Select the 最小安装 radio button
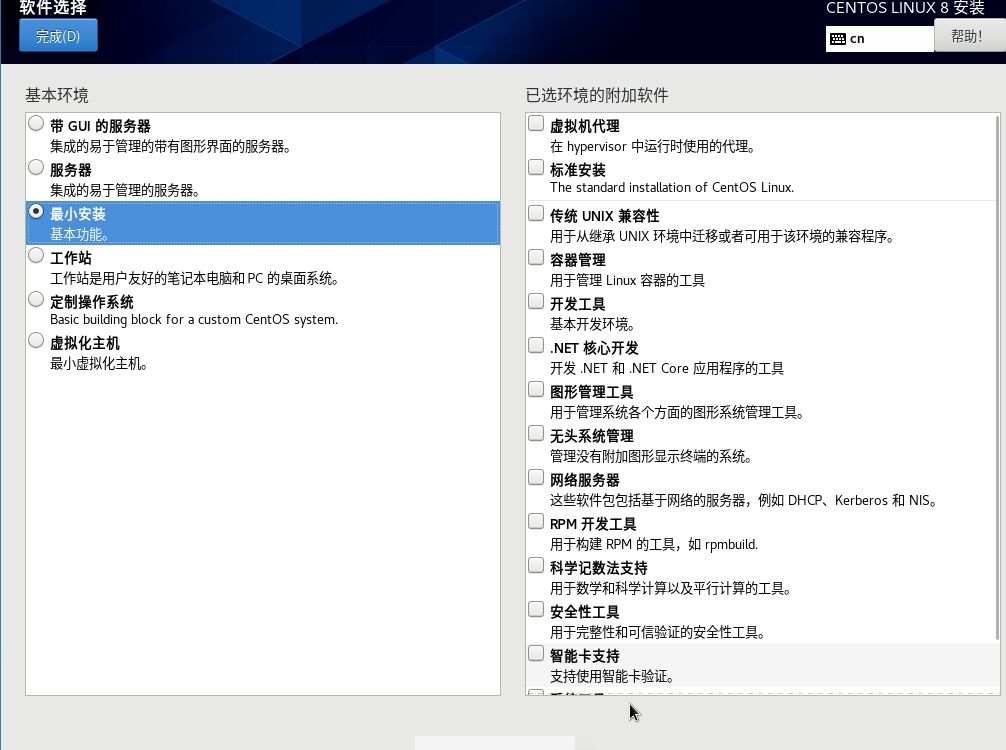Viewport: 1006px width, 750px height. pyautogui.click(x=37, y=212)
